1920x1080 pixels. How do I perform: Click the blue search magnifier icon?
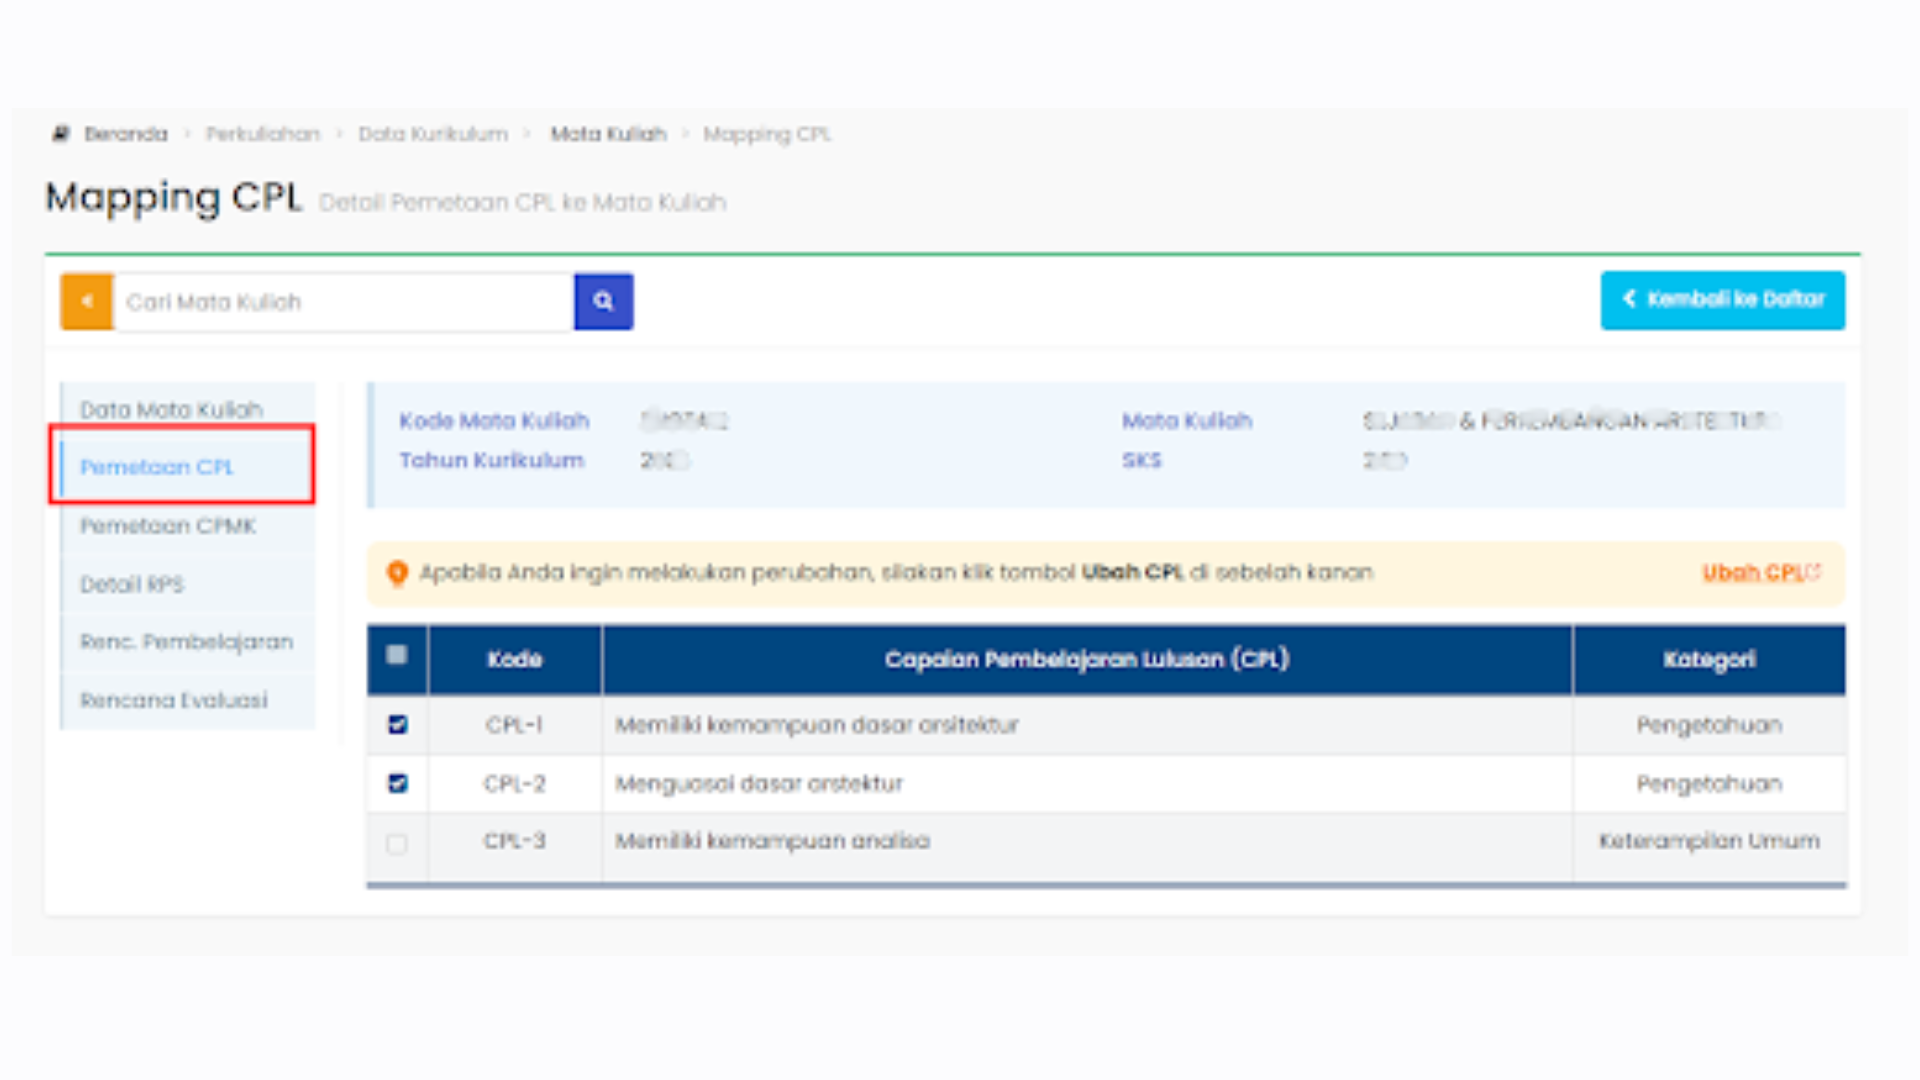603,301
